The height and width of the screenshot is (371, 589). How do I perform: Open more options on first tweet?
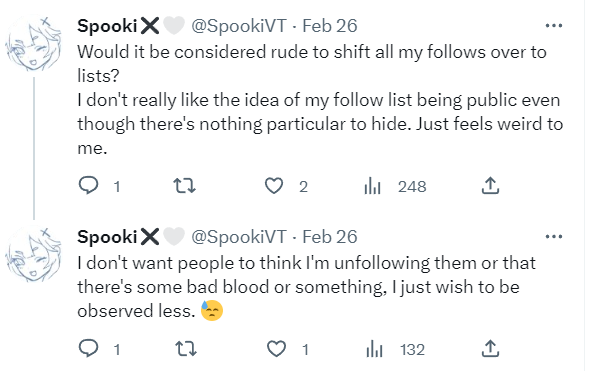554,26
